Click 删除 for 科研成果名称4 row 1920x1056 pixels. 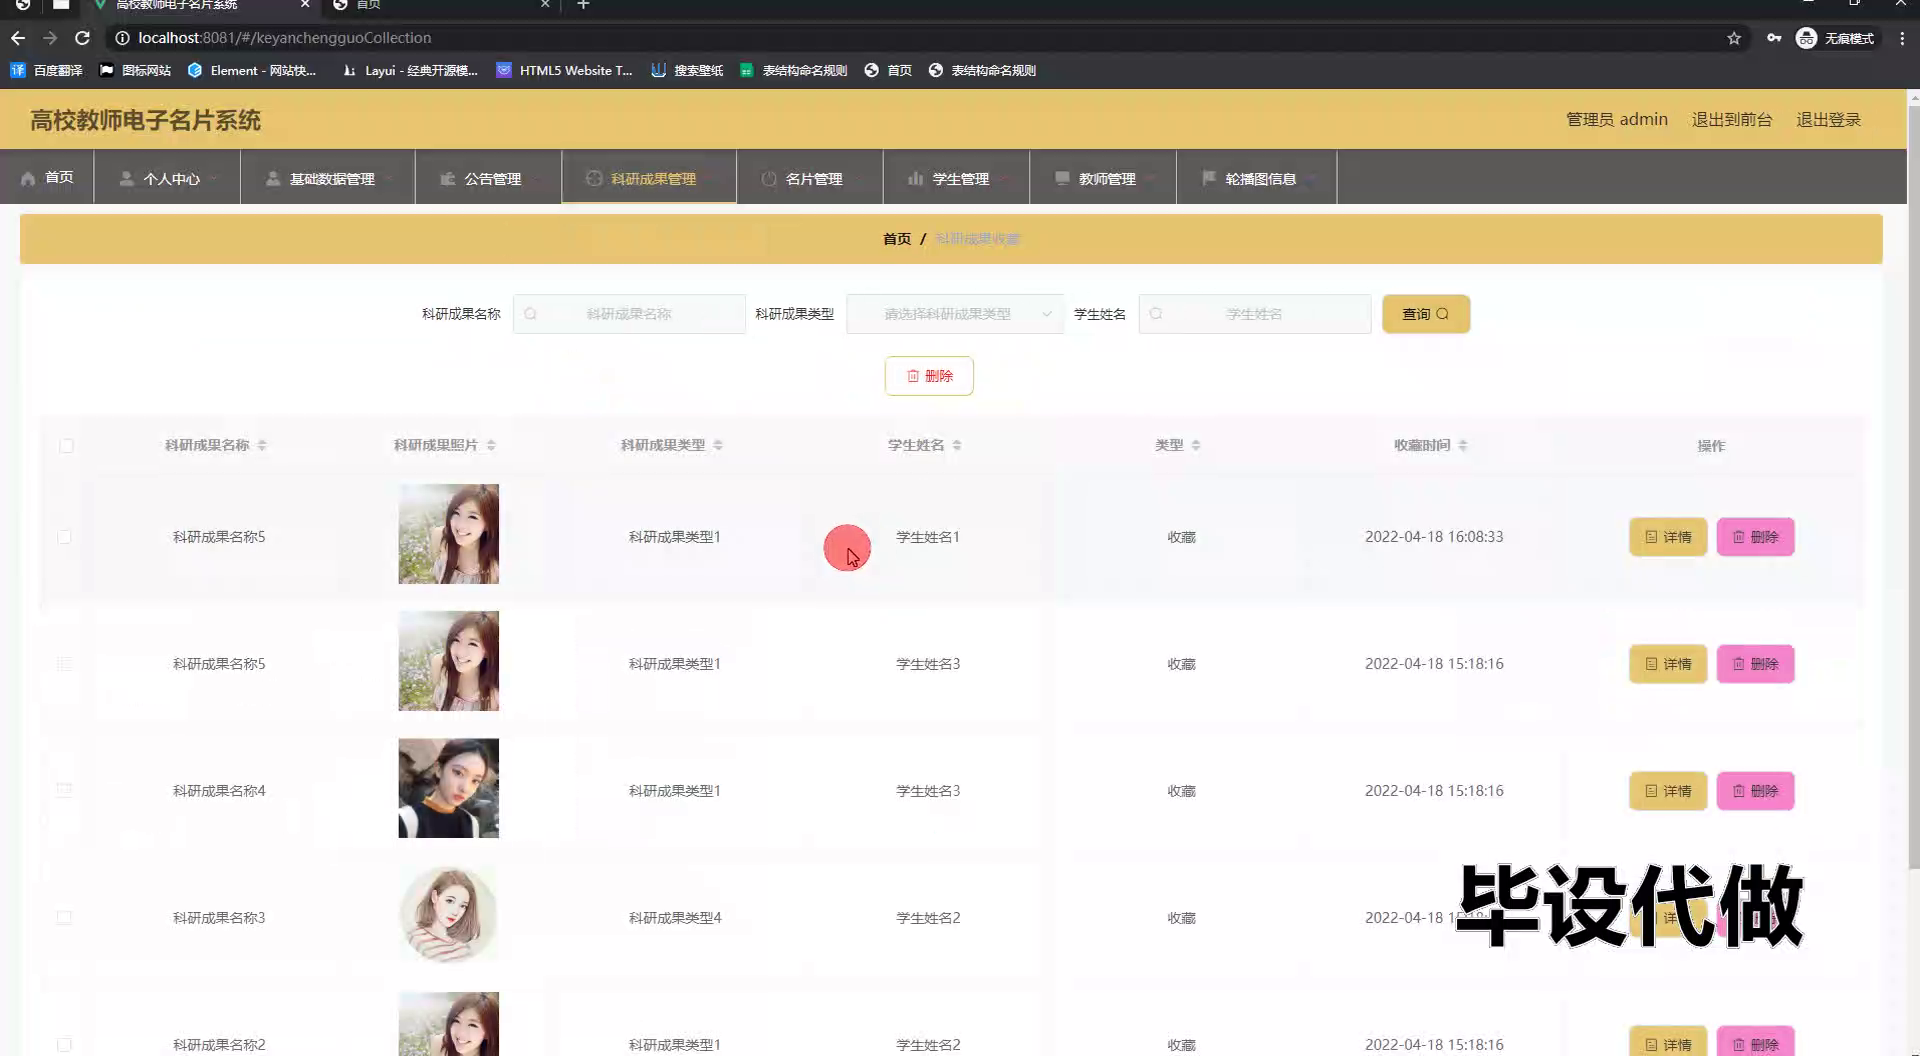click(1755, 791)
